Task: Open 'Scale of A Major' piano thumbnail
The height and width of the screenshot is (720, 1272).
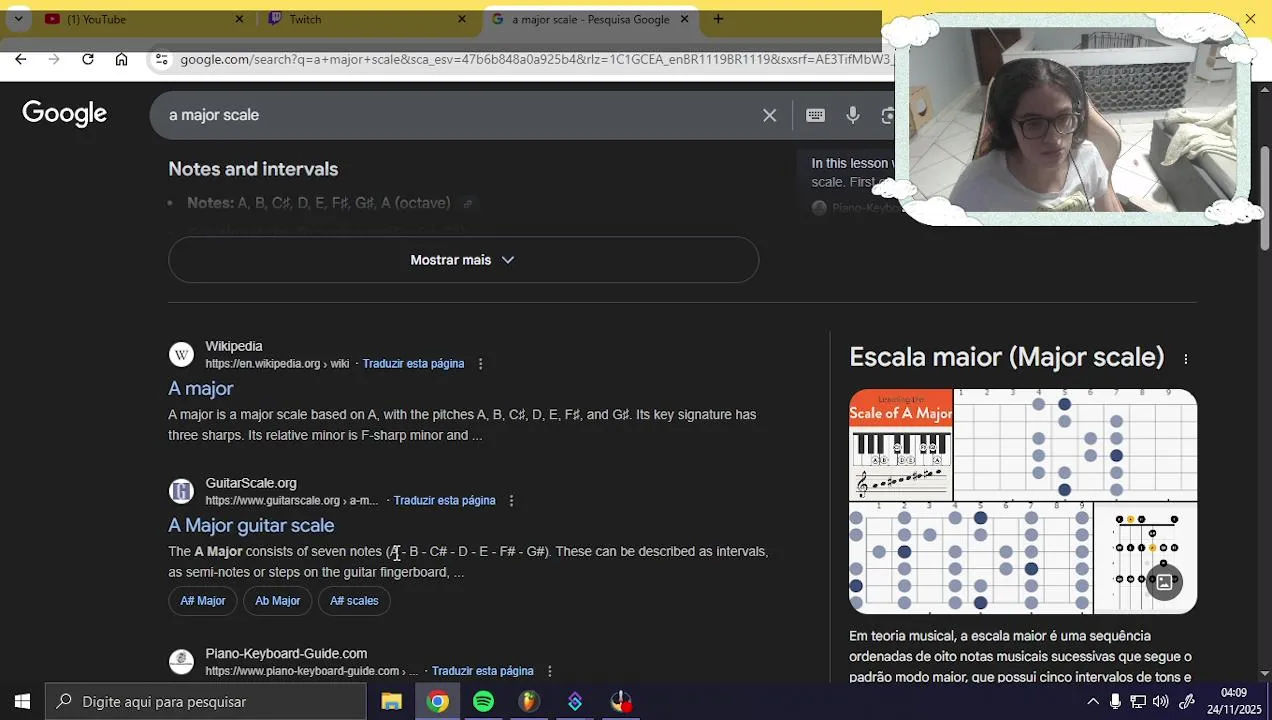Action: pyautogui.click(x=900, y=444)
